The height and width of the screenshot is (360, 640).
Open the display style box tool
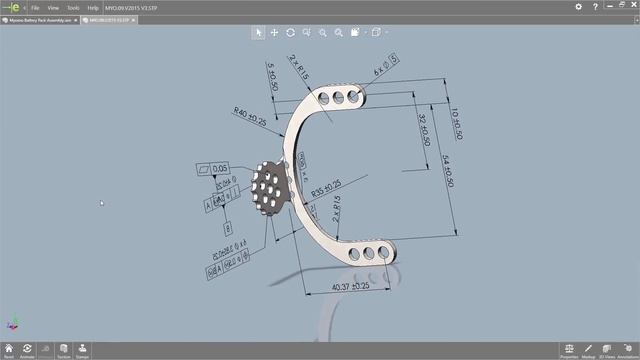tap(355, 33)
